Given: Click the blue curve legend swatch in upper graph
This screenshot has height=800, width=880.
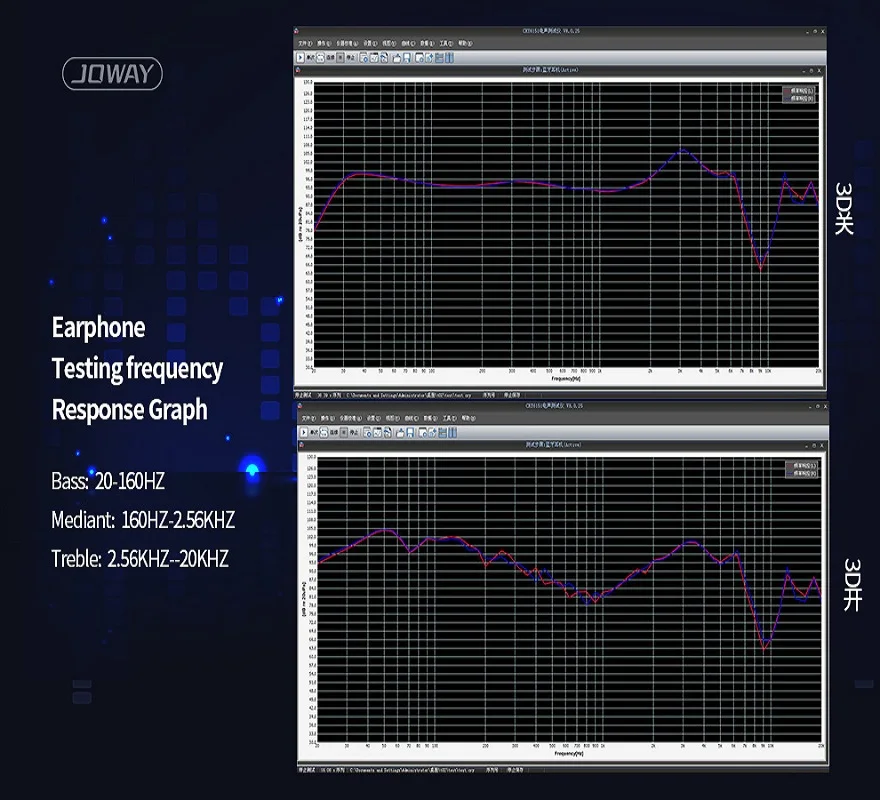Looking at the screenshot, I should tap(787, 98).
